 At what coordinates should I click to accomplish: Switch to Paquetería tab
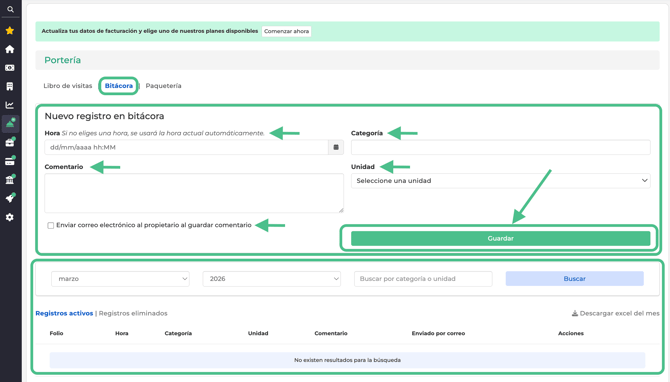click(163, 85)
